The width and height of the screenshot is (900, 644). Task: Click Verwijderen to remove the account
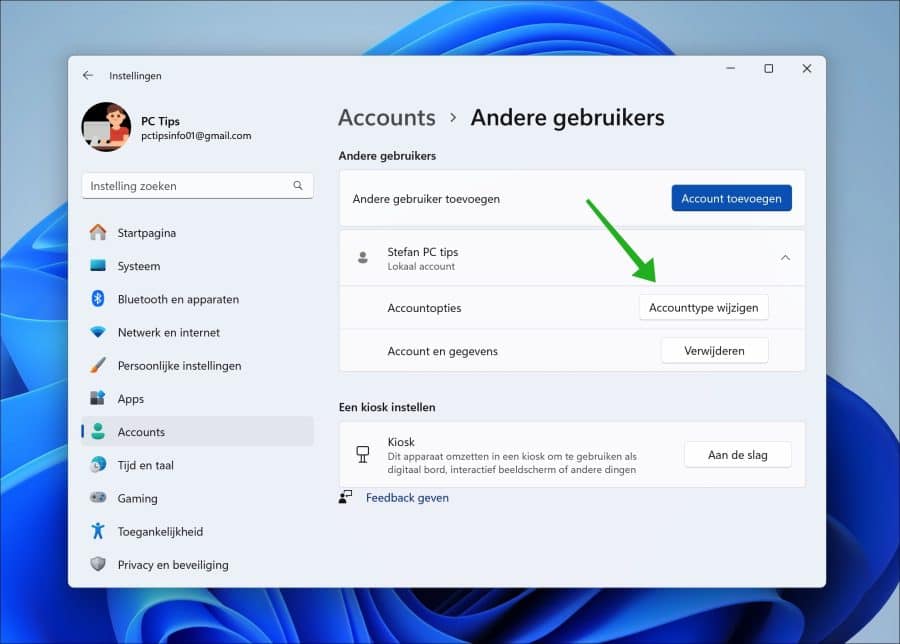tap(714, 350)
